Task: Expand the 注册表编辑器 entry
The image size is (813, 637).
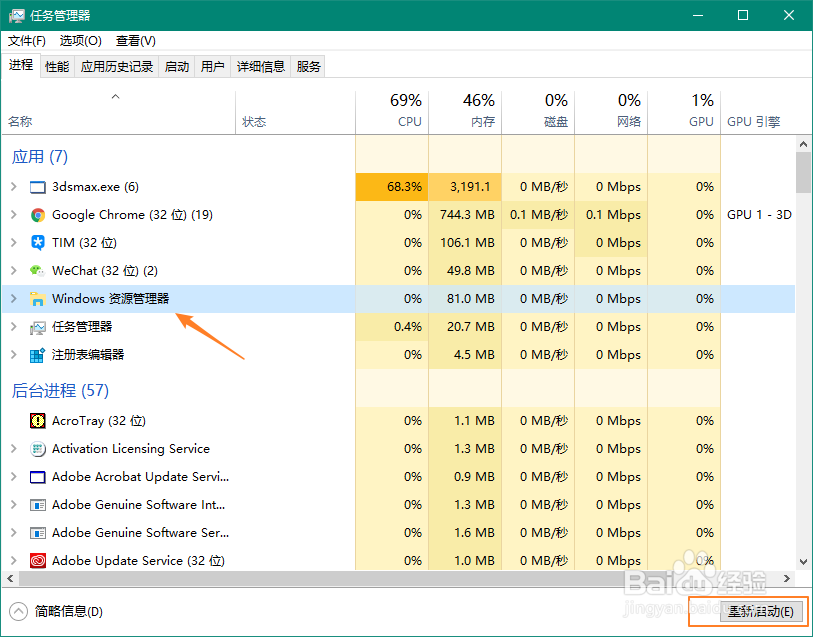Action: click(x=14, y=355)
